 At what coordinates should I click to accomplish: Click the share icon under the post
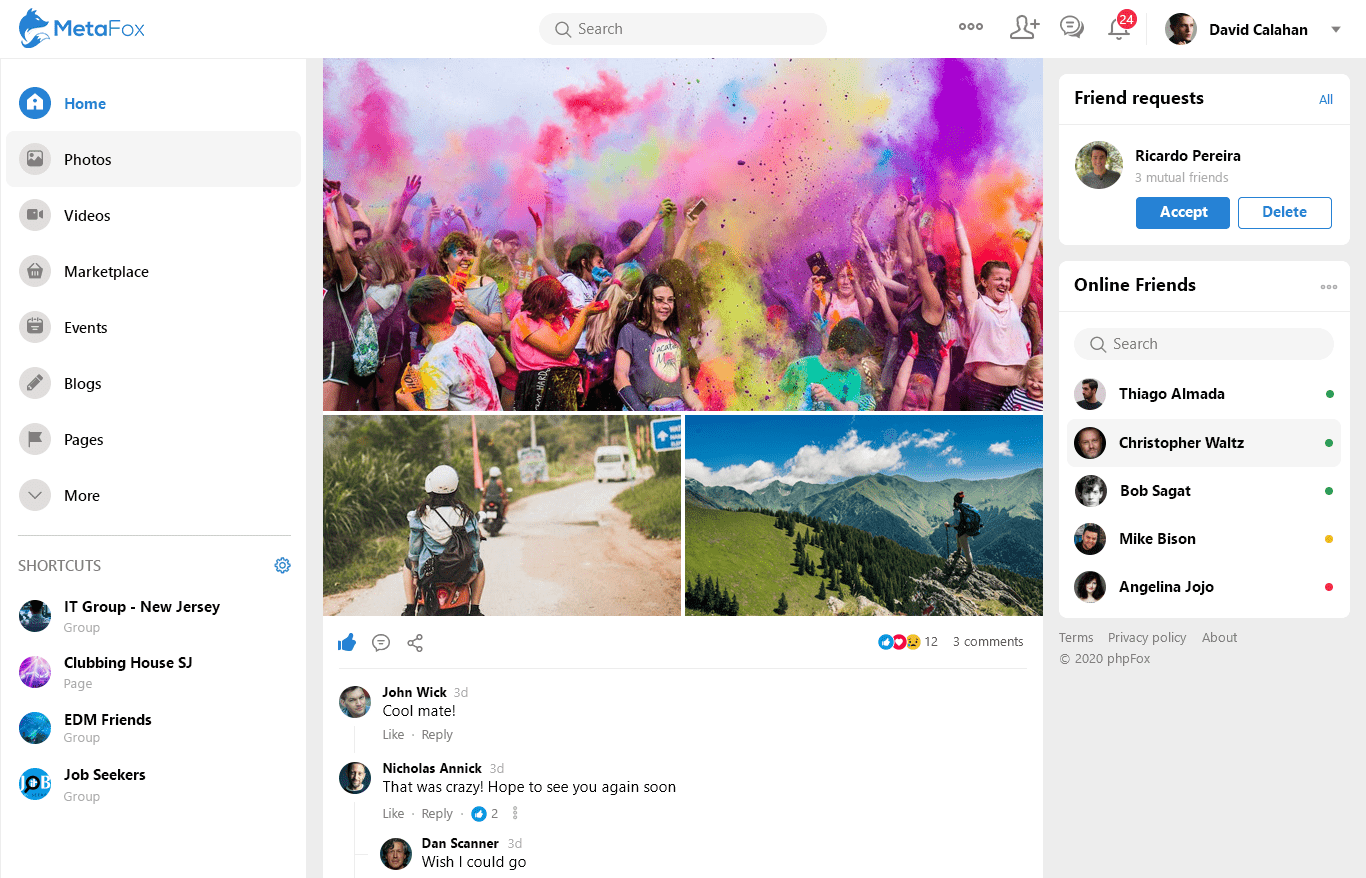point(415,643)
